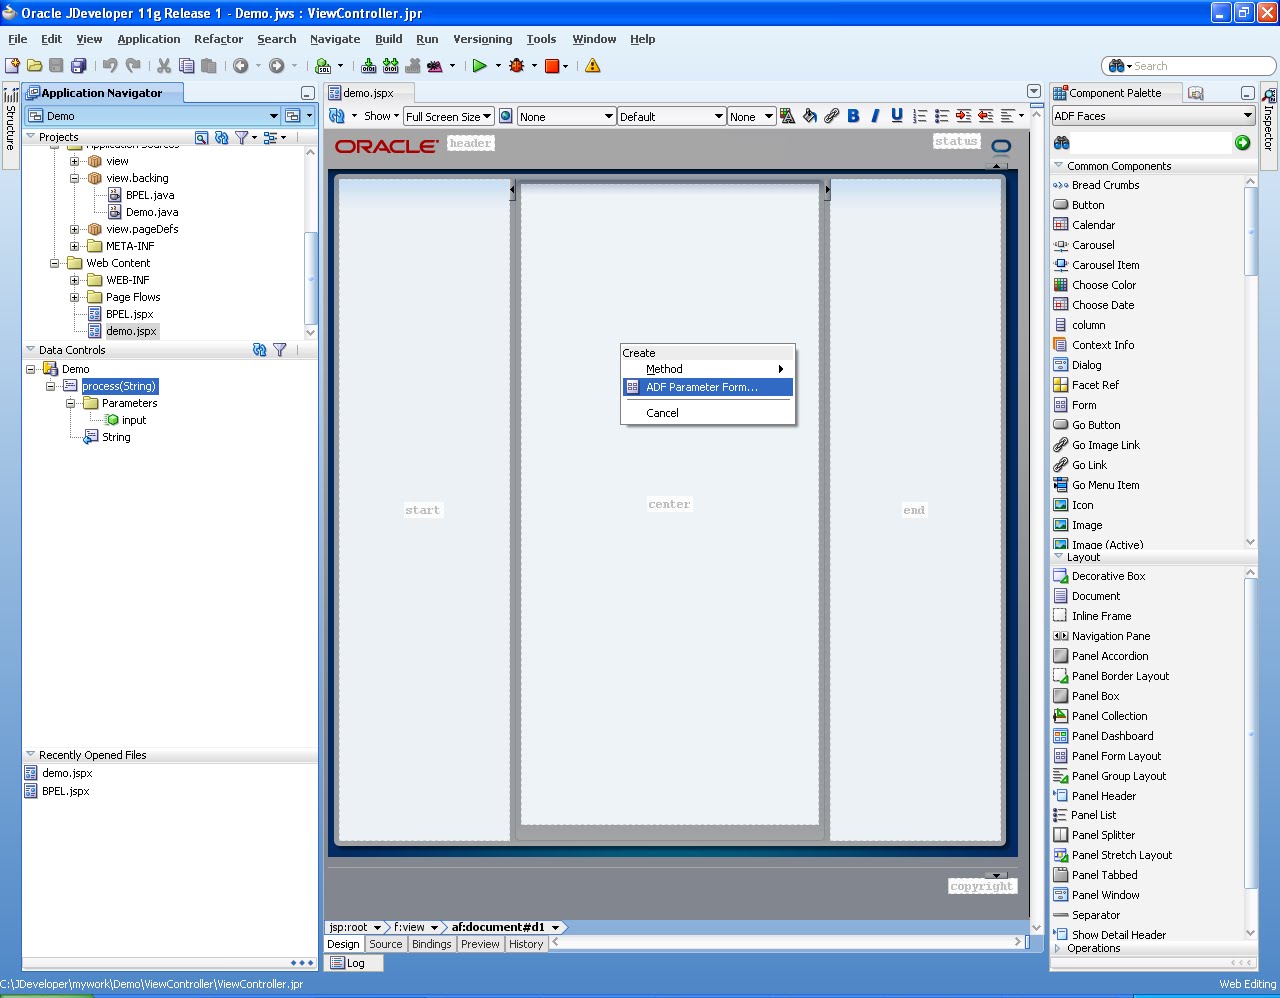
Task: Open the Full Screen Size dropdown
Action: coord(448,117)
